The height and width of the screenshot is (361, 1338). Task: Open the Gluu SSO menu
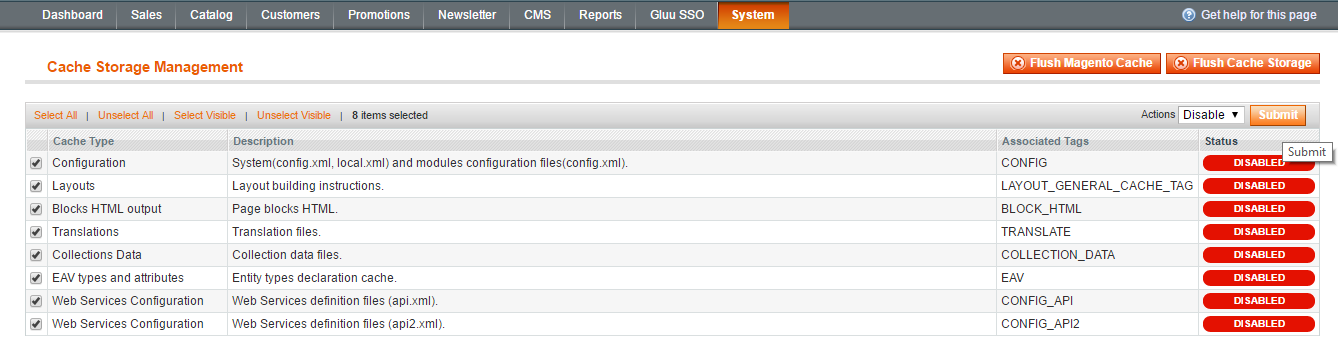676,15
